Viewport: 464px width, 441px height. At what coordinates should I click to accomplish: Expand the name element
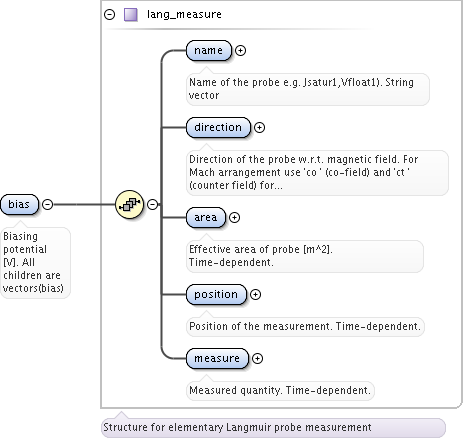[x=240, y=50]
